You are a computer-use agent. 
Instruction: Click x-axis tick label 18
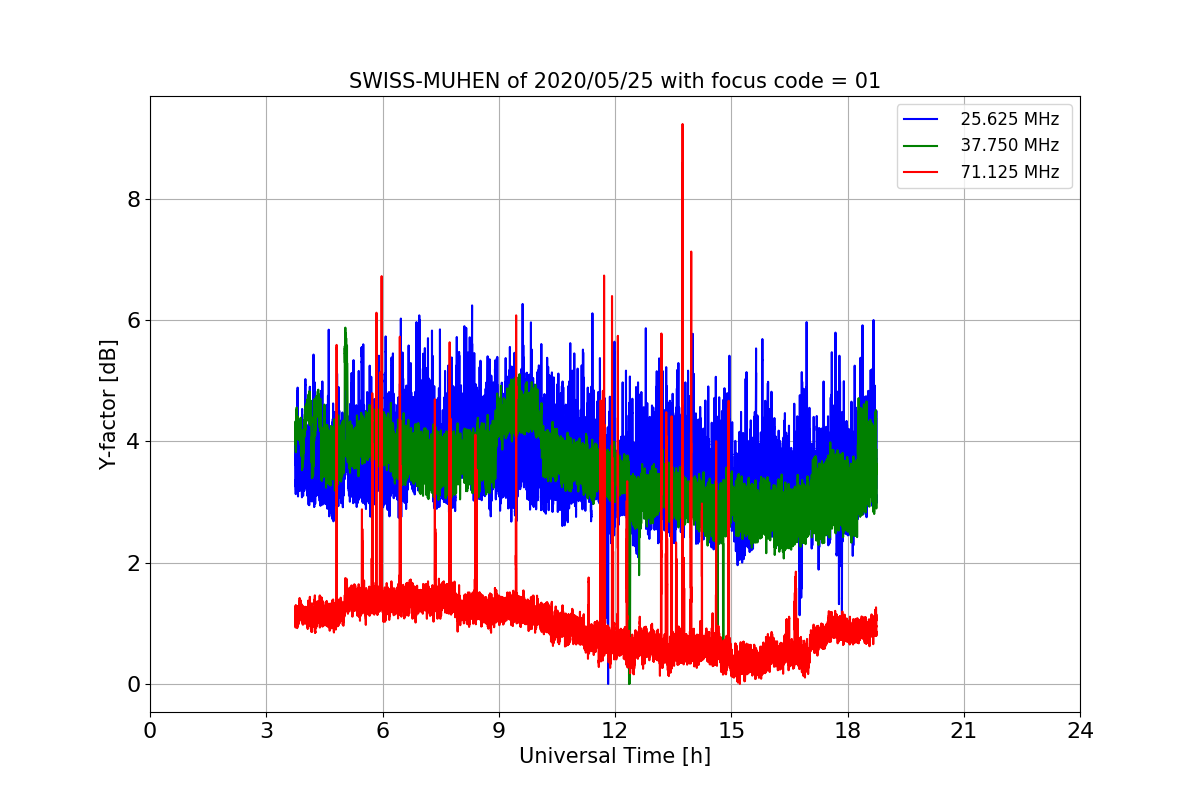(x=847, y=731)
